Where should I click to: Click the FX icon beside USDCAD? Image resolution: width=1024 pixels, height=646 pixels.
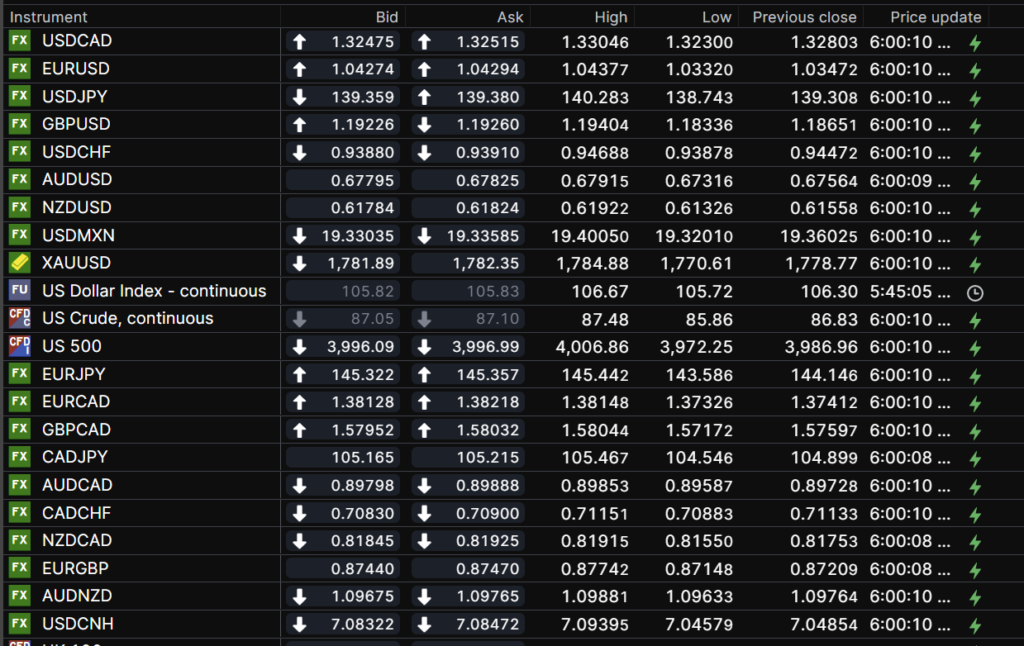pyautogui.click(x=19, y=41)
